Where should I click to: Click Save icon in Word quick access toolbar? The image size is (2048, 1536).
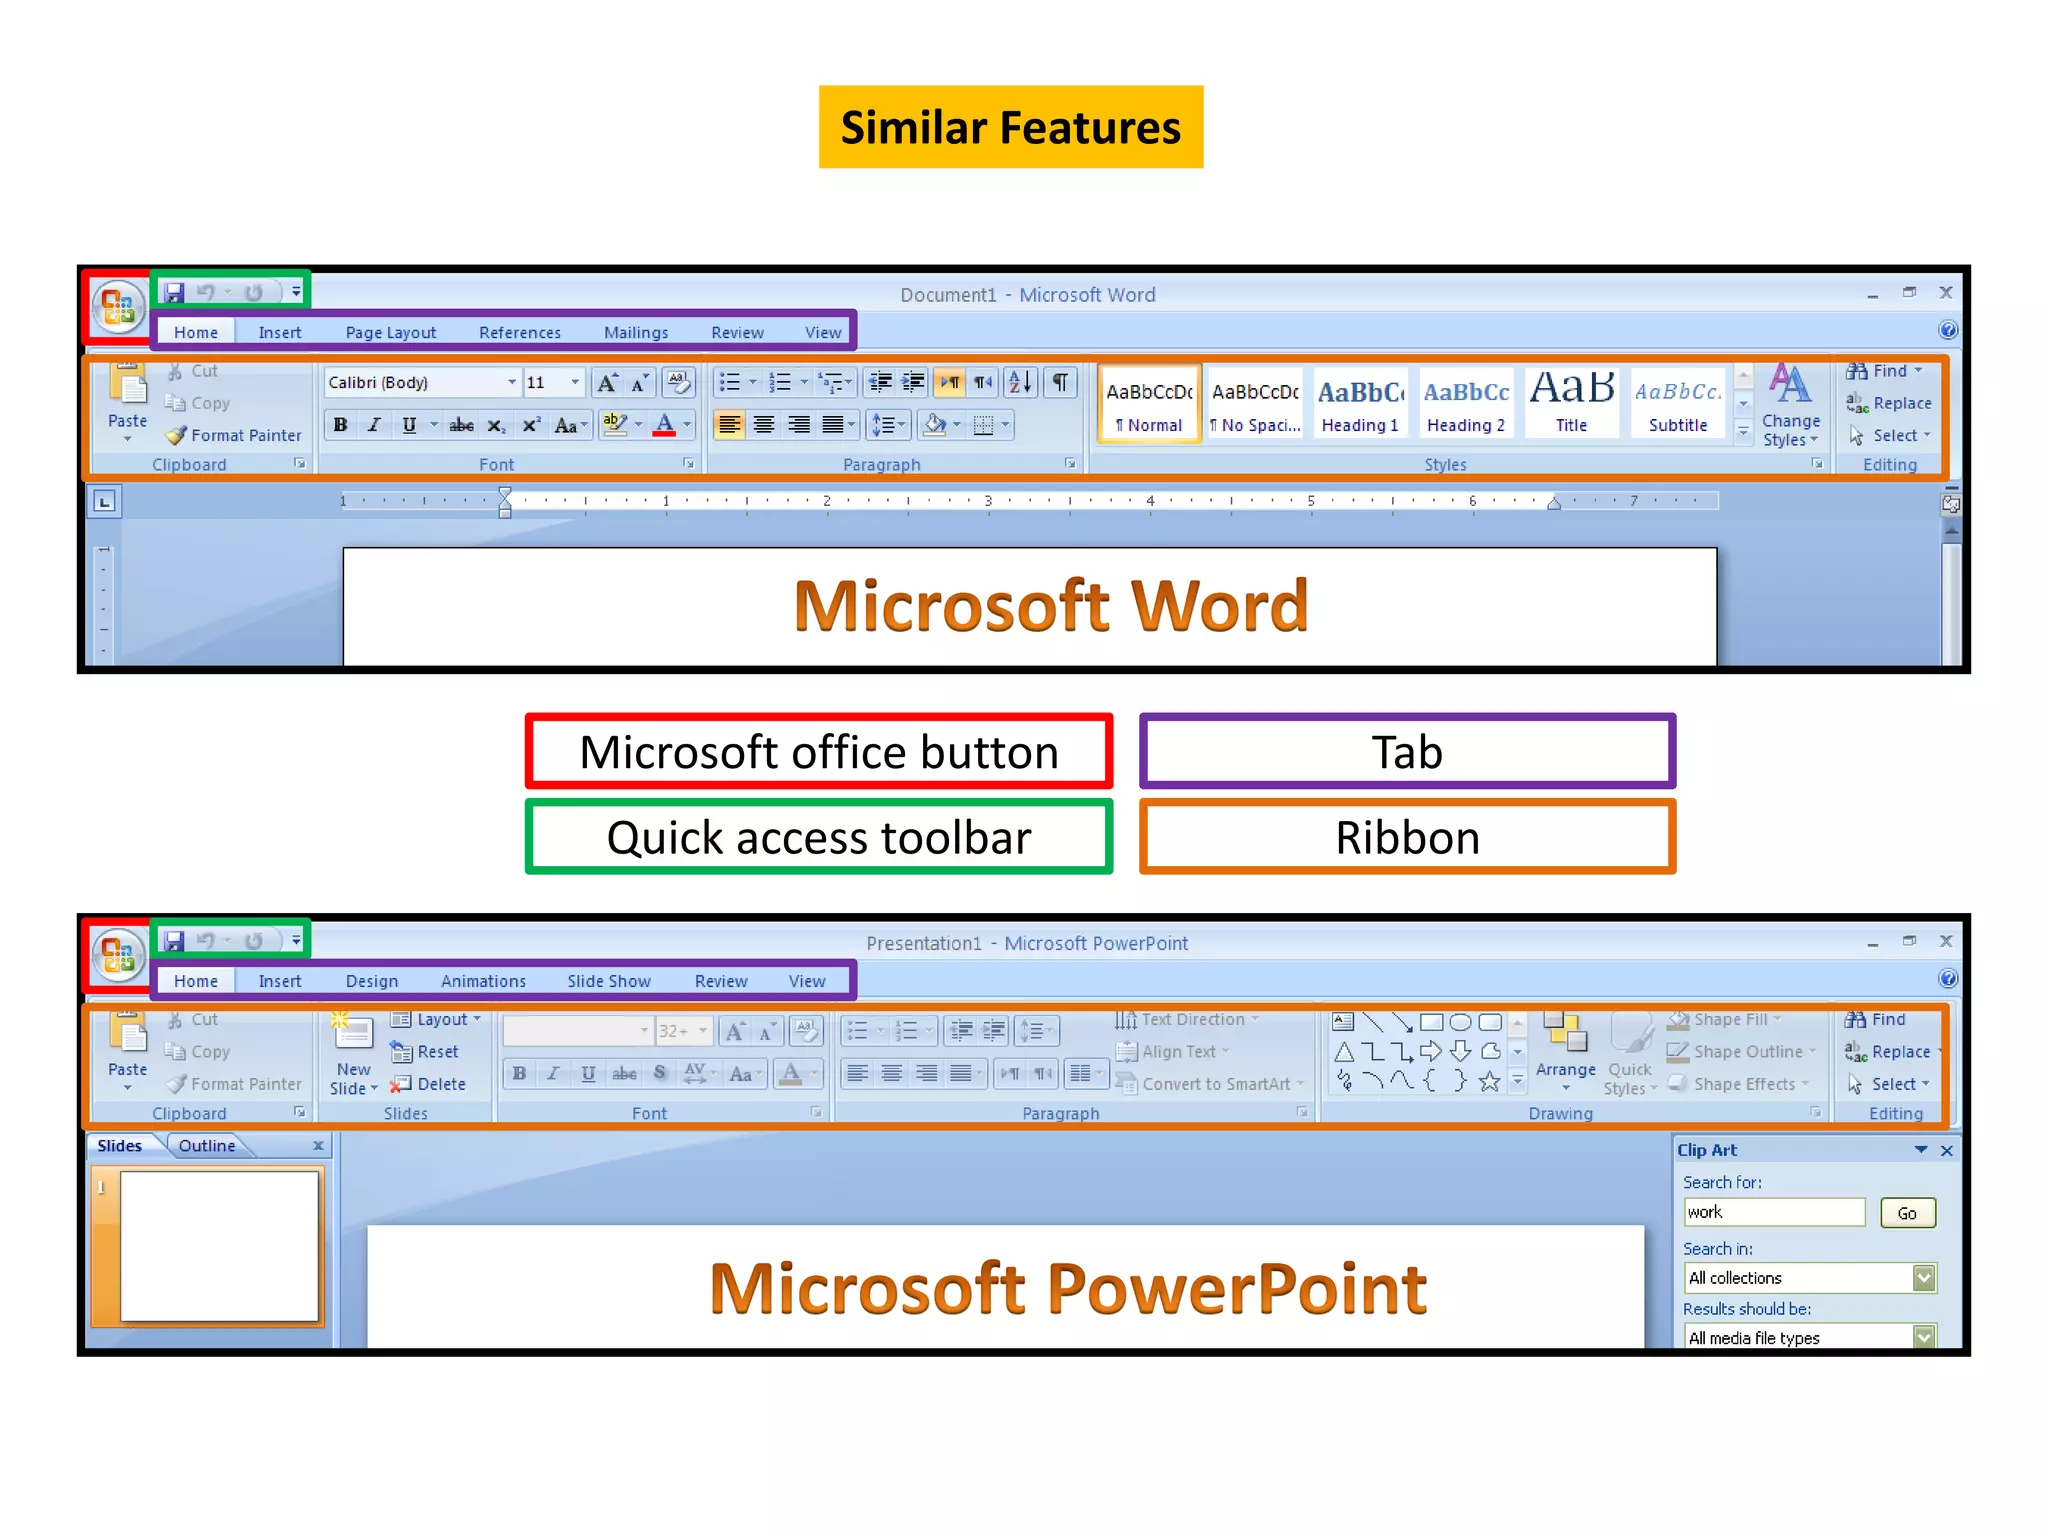pos(174,292)
